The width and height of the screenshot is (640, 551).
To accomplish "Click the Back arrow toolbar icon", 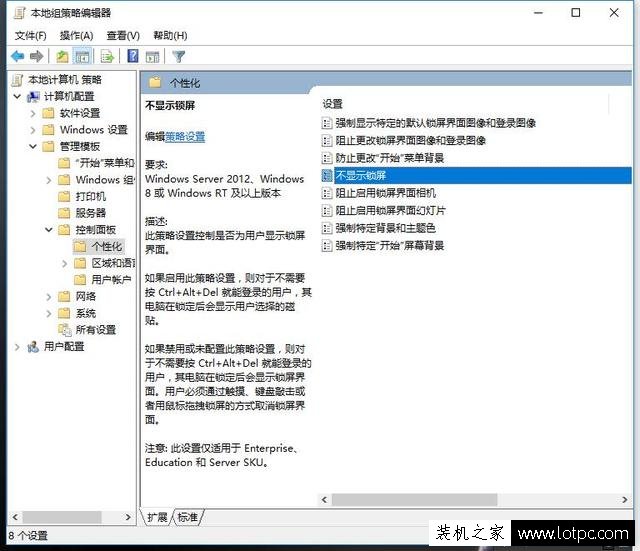I will pos(18,56).
